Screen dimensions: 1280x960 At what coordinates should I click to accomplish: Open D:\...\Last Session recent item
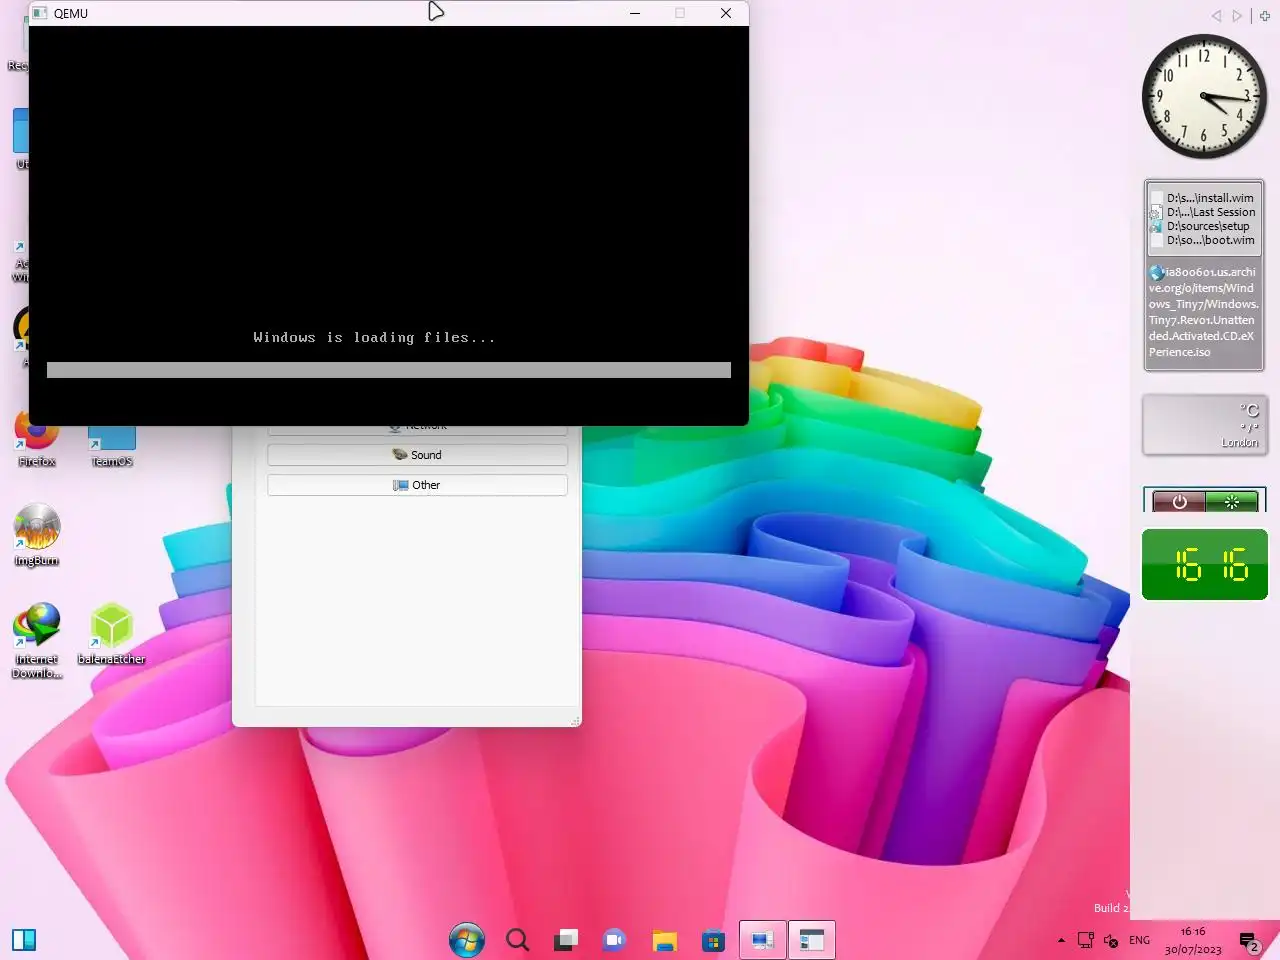[x=1203, y=212]
